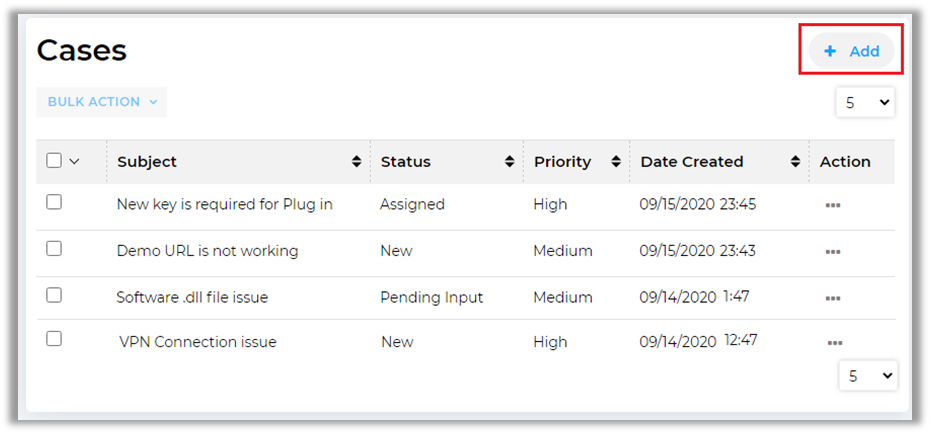931x434 pixels.
Task: Open the 'Demo URL is not working' case
Action: pos(207,251)
